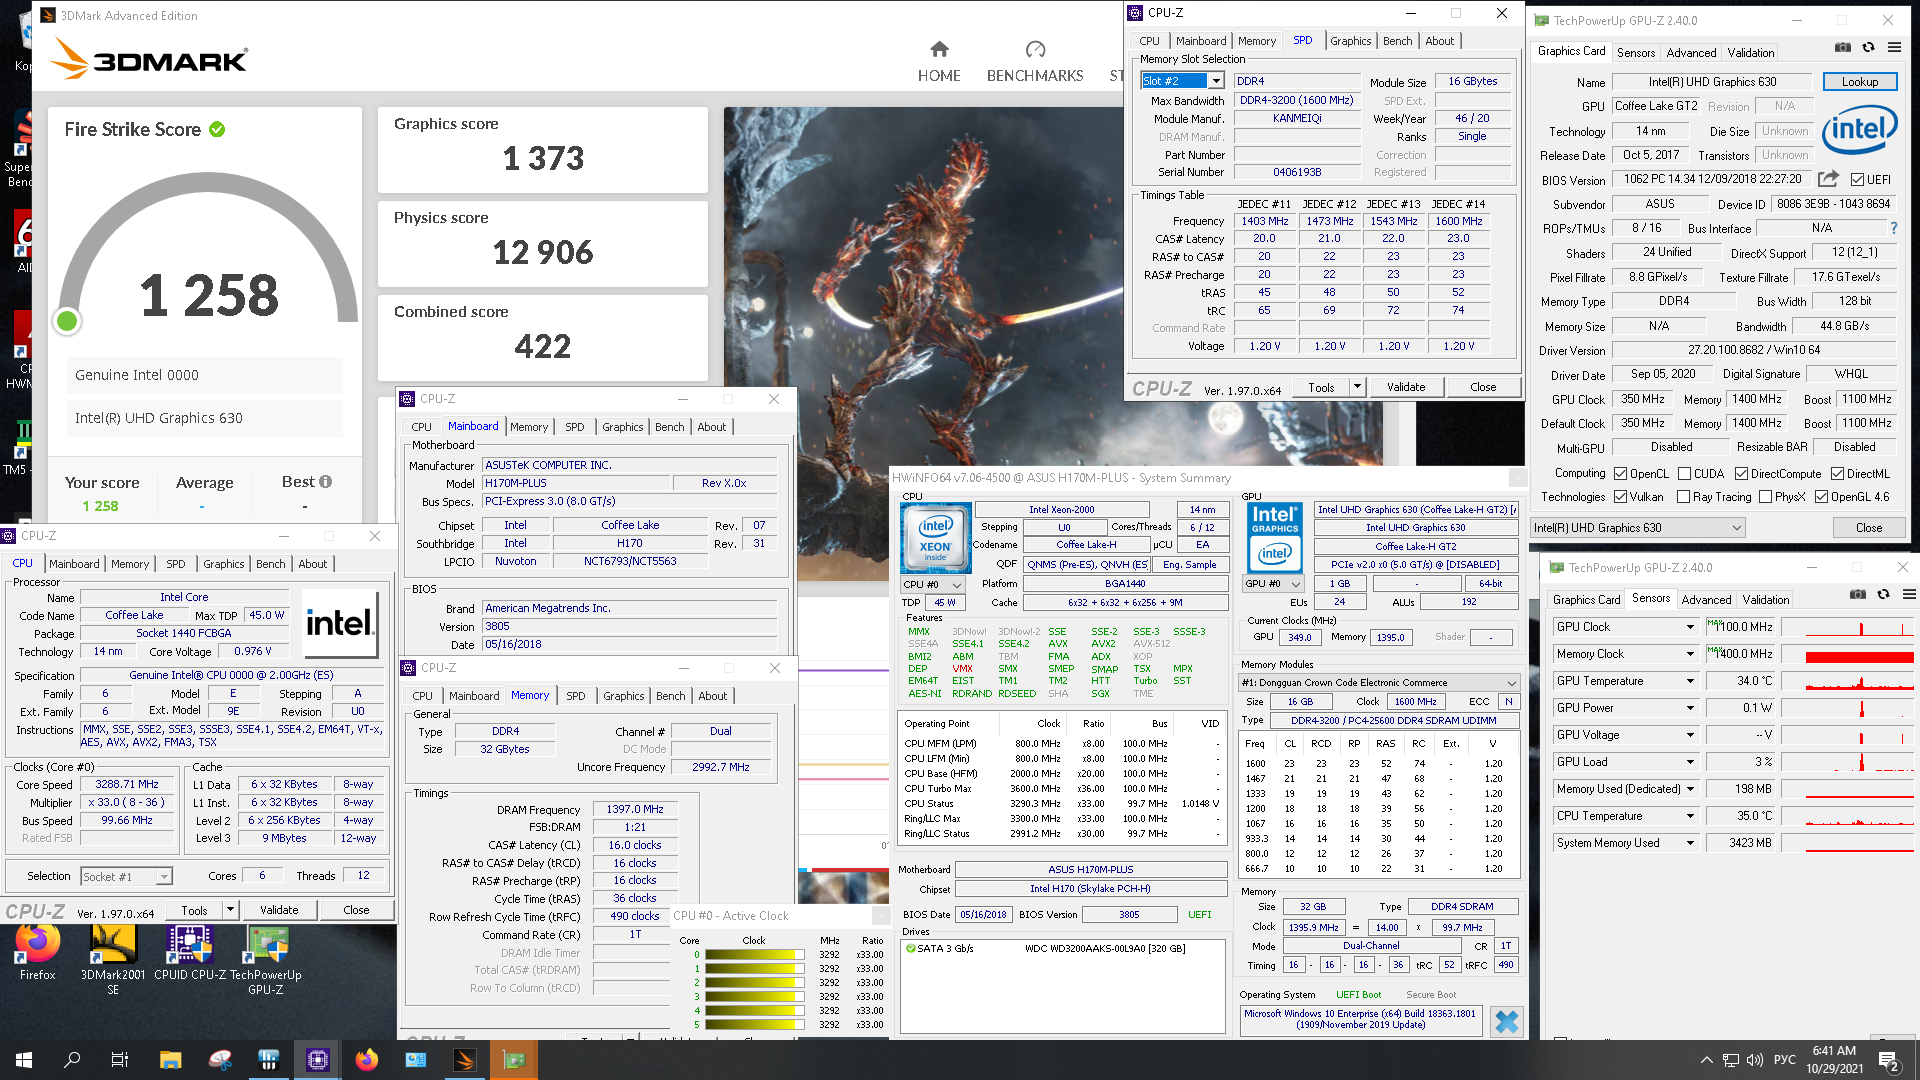Viewport: 1920px width, 1080px height.
Task: Click the bus interface question mark icon
Action: tap(1893, 228)
